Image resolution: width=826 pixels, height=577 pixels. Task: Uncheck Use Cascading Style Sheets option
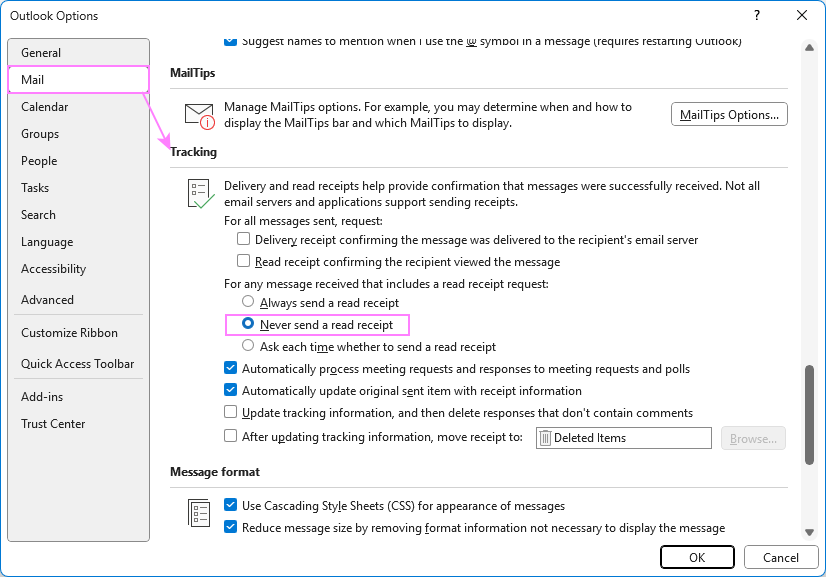(x=230, y=505)
